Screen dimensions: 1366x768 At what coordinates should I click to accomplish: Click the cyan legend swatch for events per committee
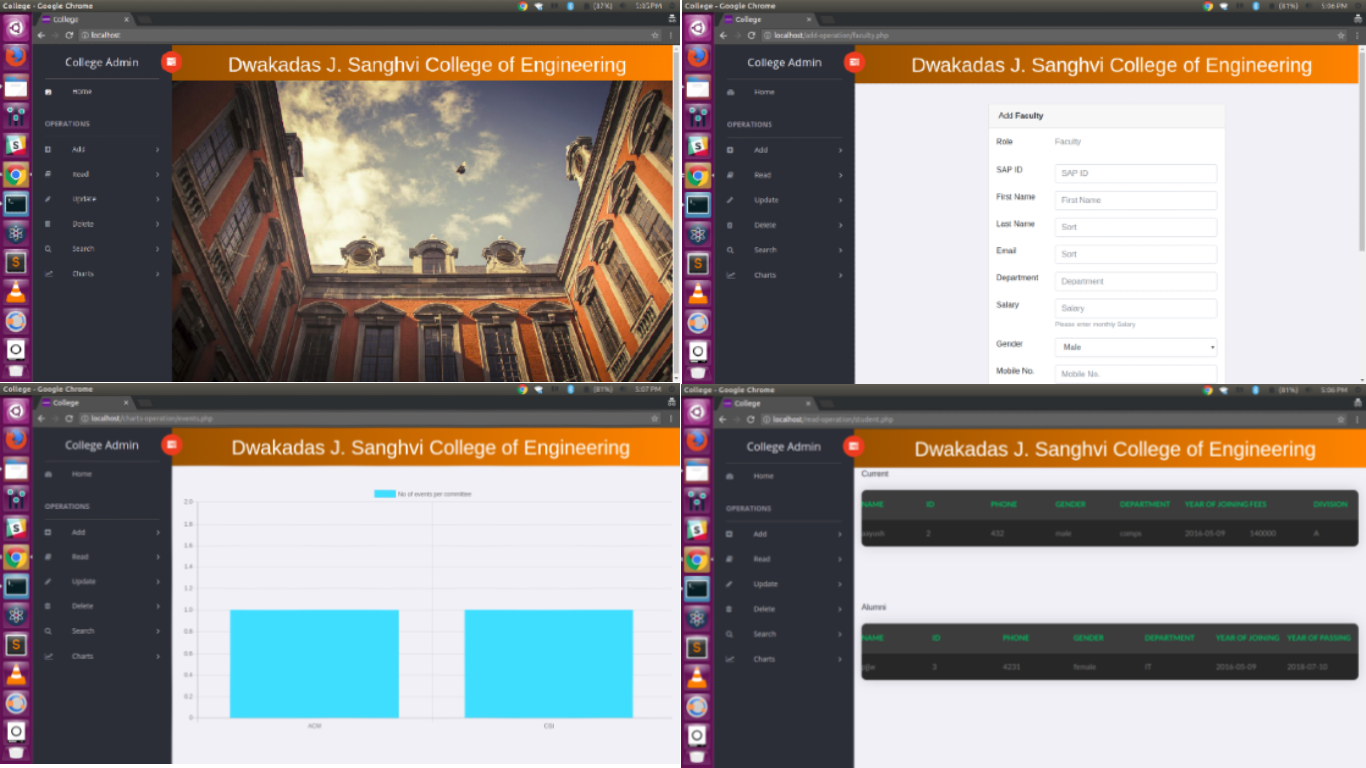coord(385,494)
